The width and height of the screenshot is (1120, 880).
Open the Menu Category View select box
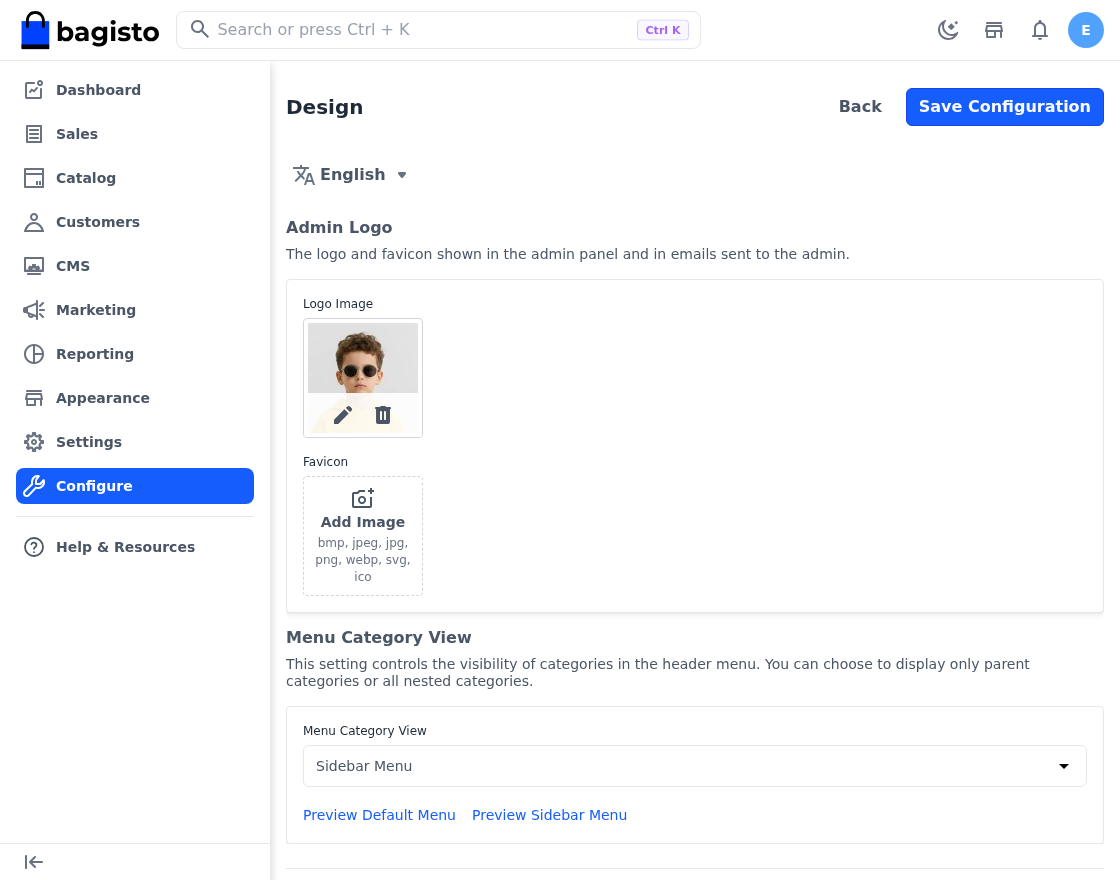(694, 766)
